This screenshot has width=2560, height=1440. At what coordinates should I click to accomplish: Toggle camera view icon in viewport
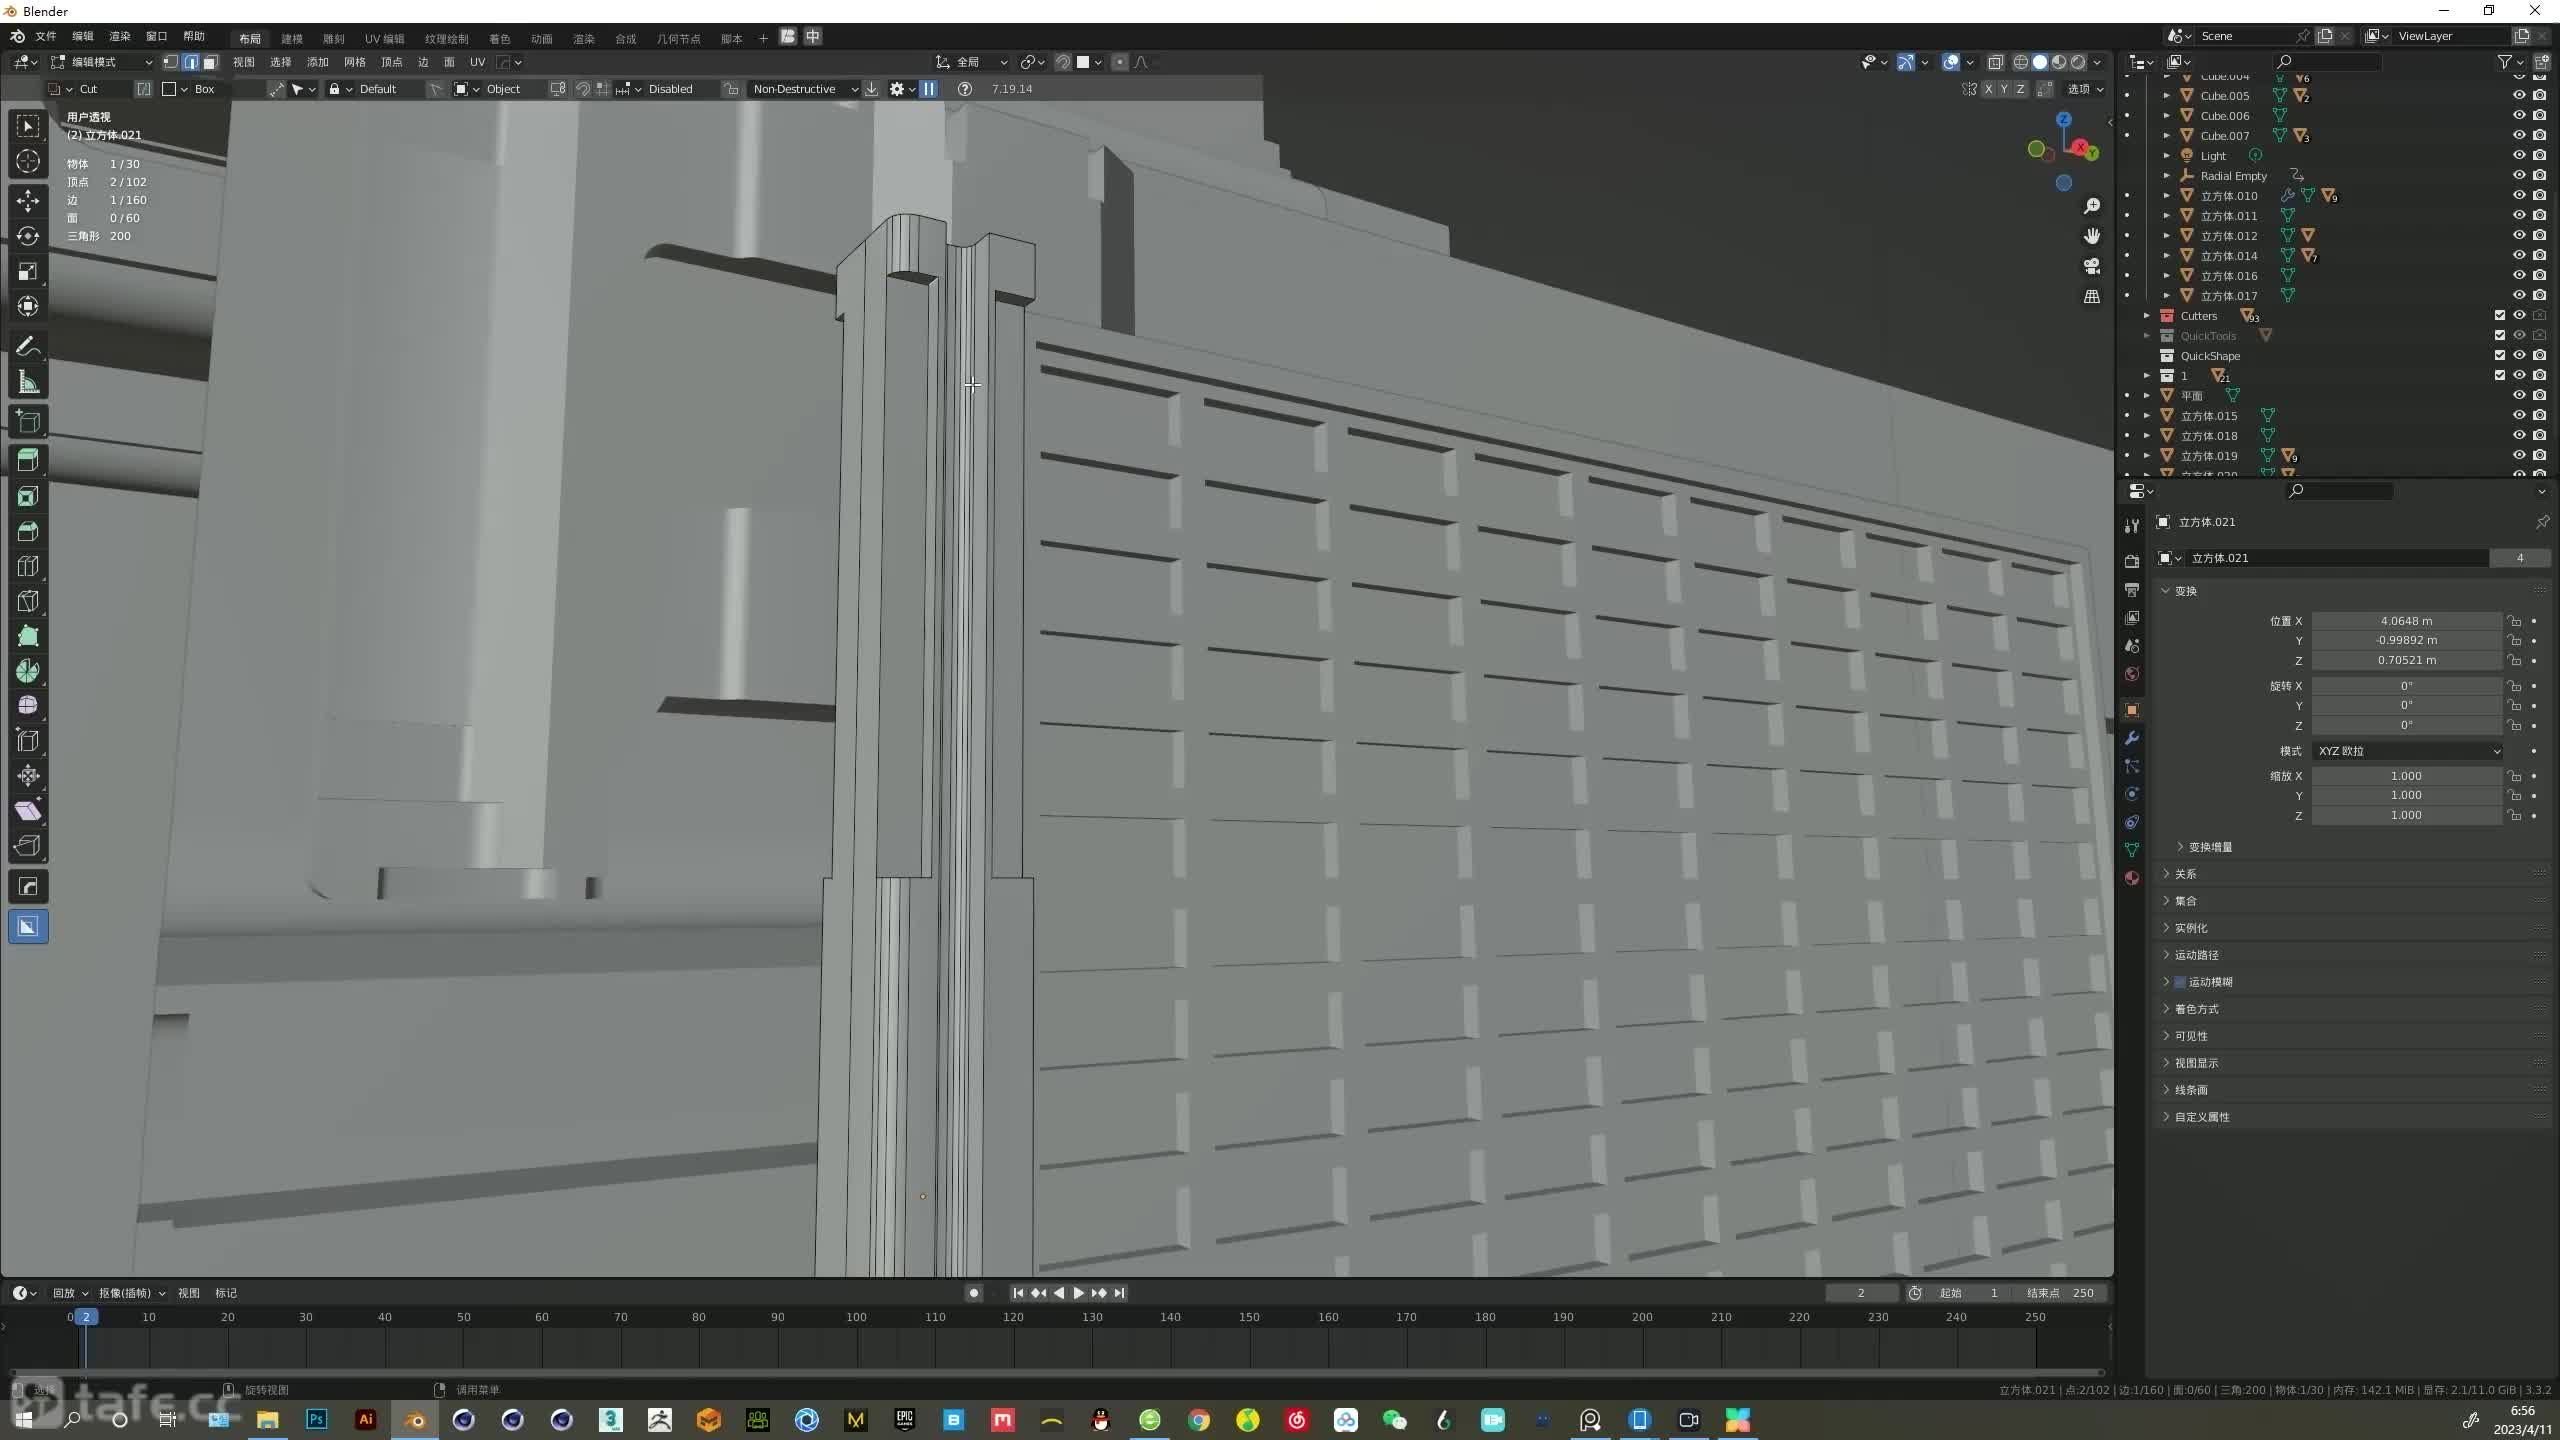pyautogui.click(x=2091, y=266)
